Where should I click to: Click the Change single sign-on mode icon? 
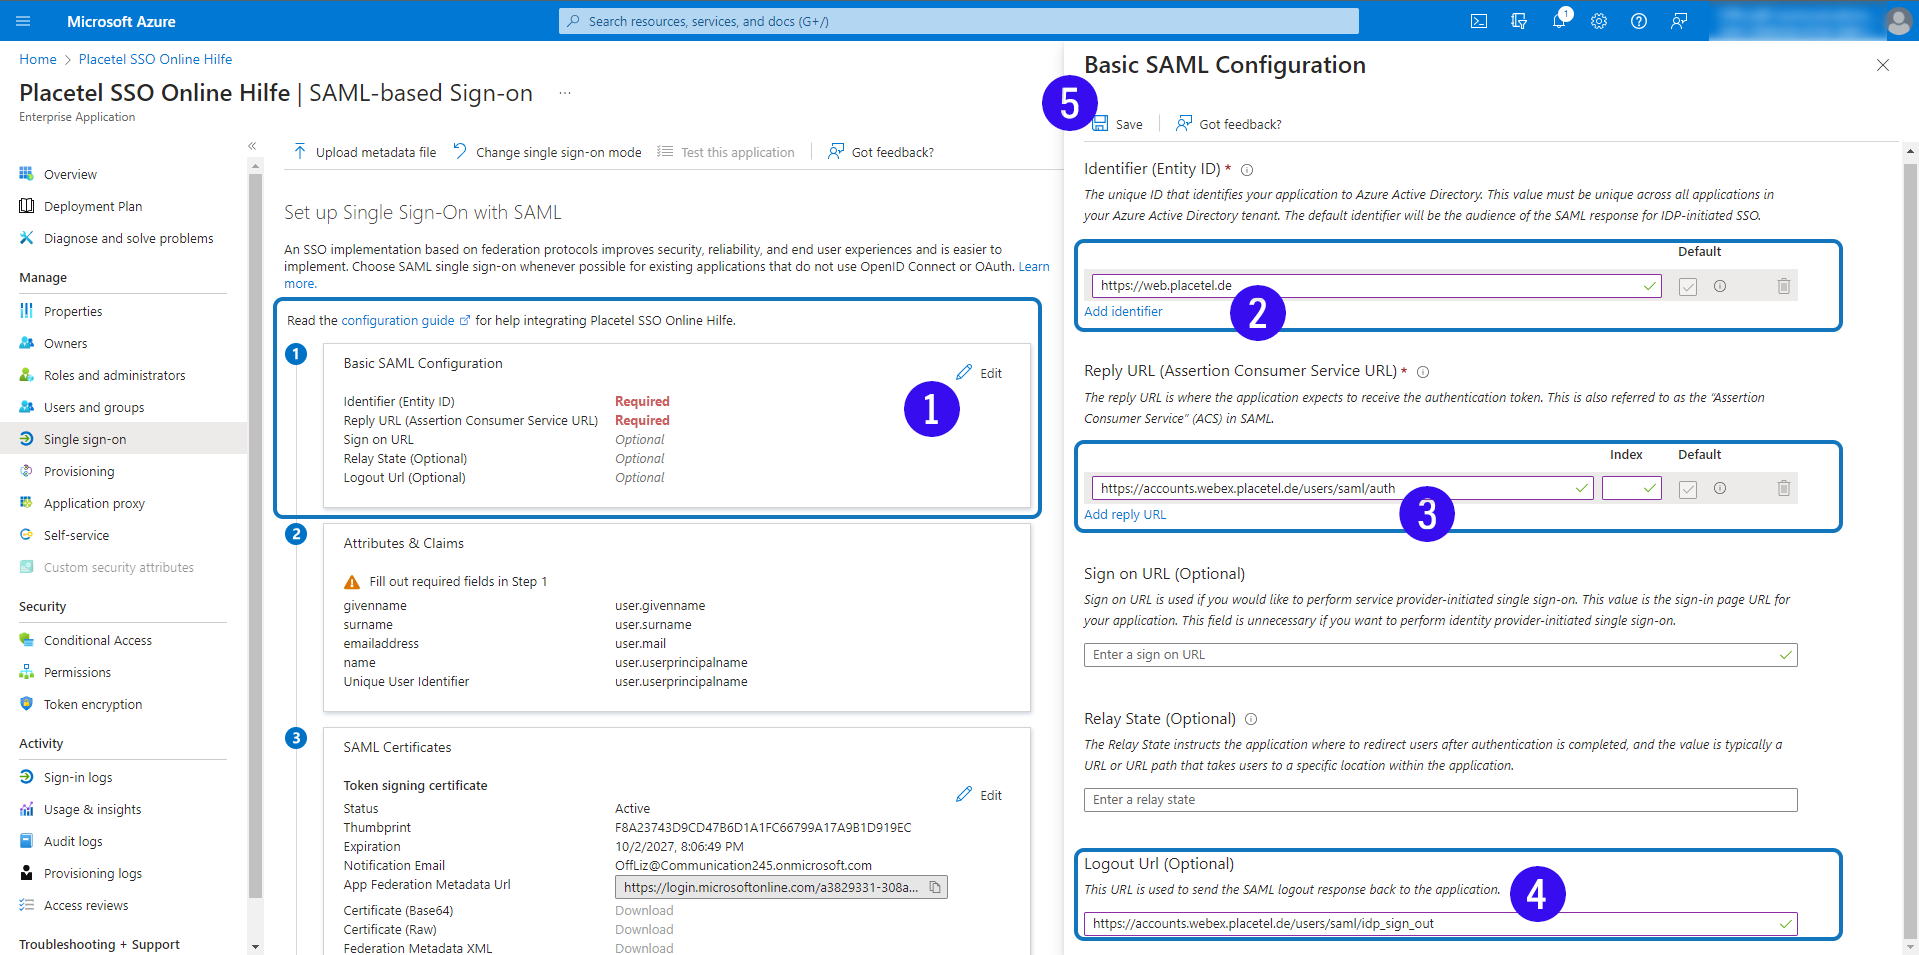(460, 151)
